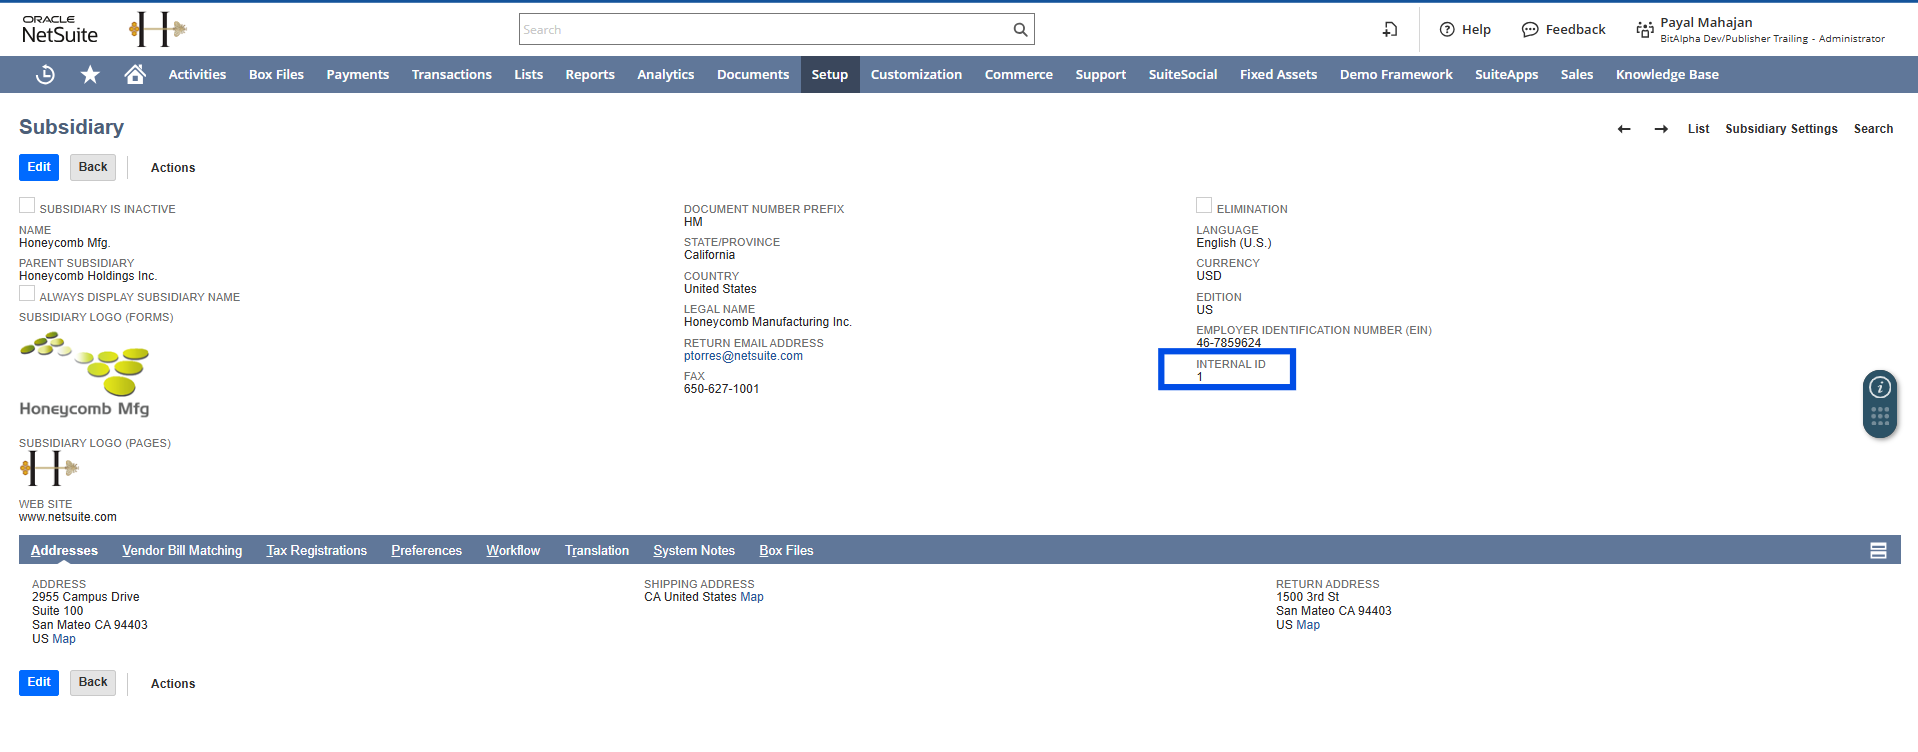Screen dimensions: 1918x752
Task: Open the Activities menu
Action: (x=197, y=75)
